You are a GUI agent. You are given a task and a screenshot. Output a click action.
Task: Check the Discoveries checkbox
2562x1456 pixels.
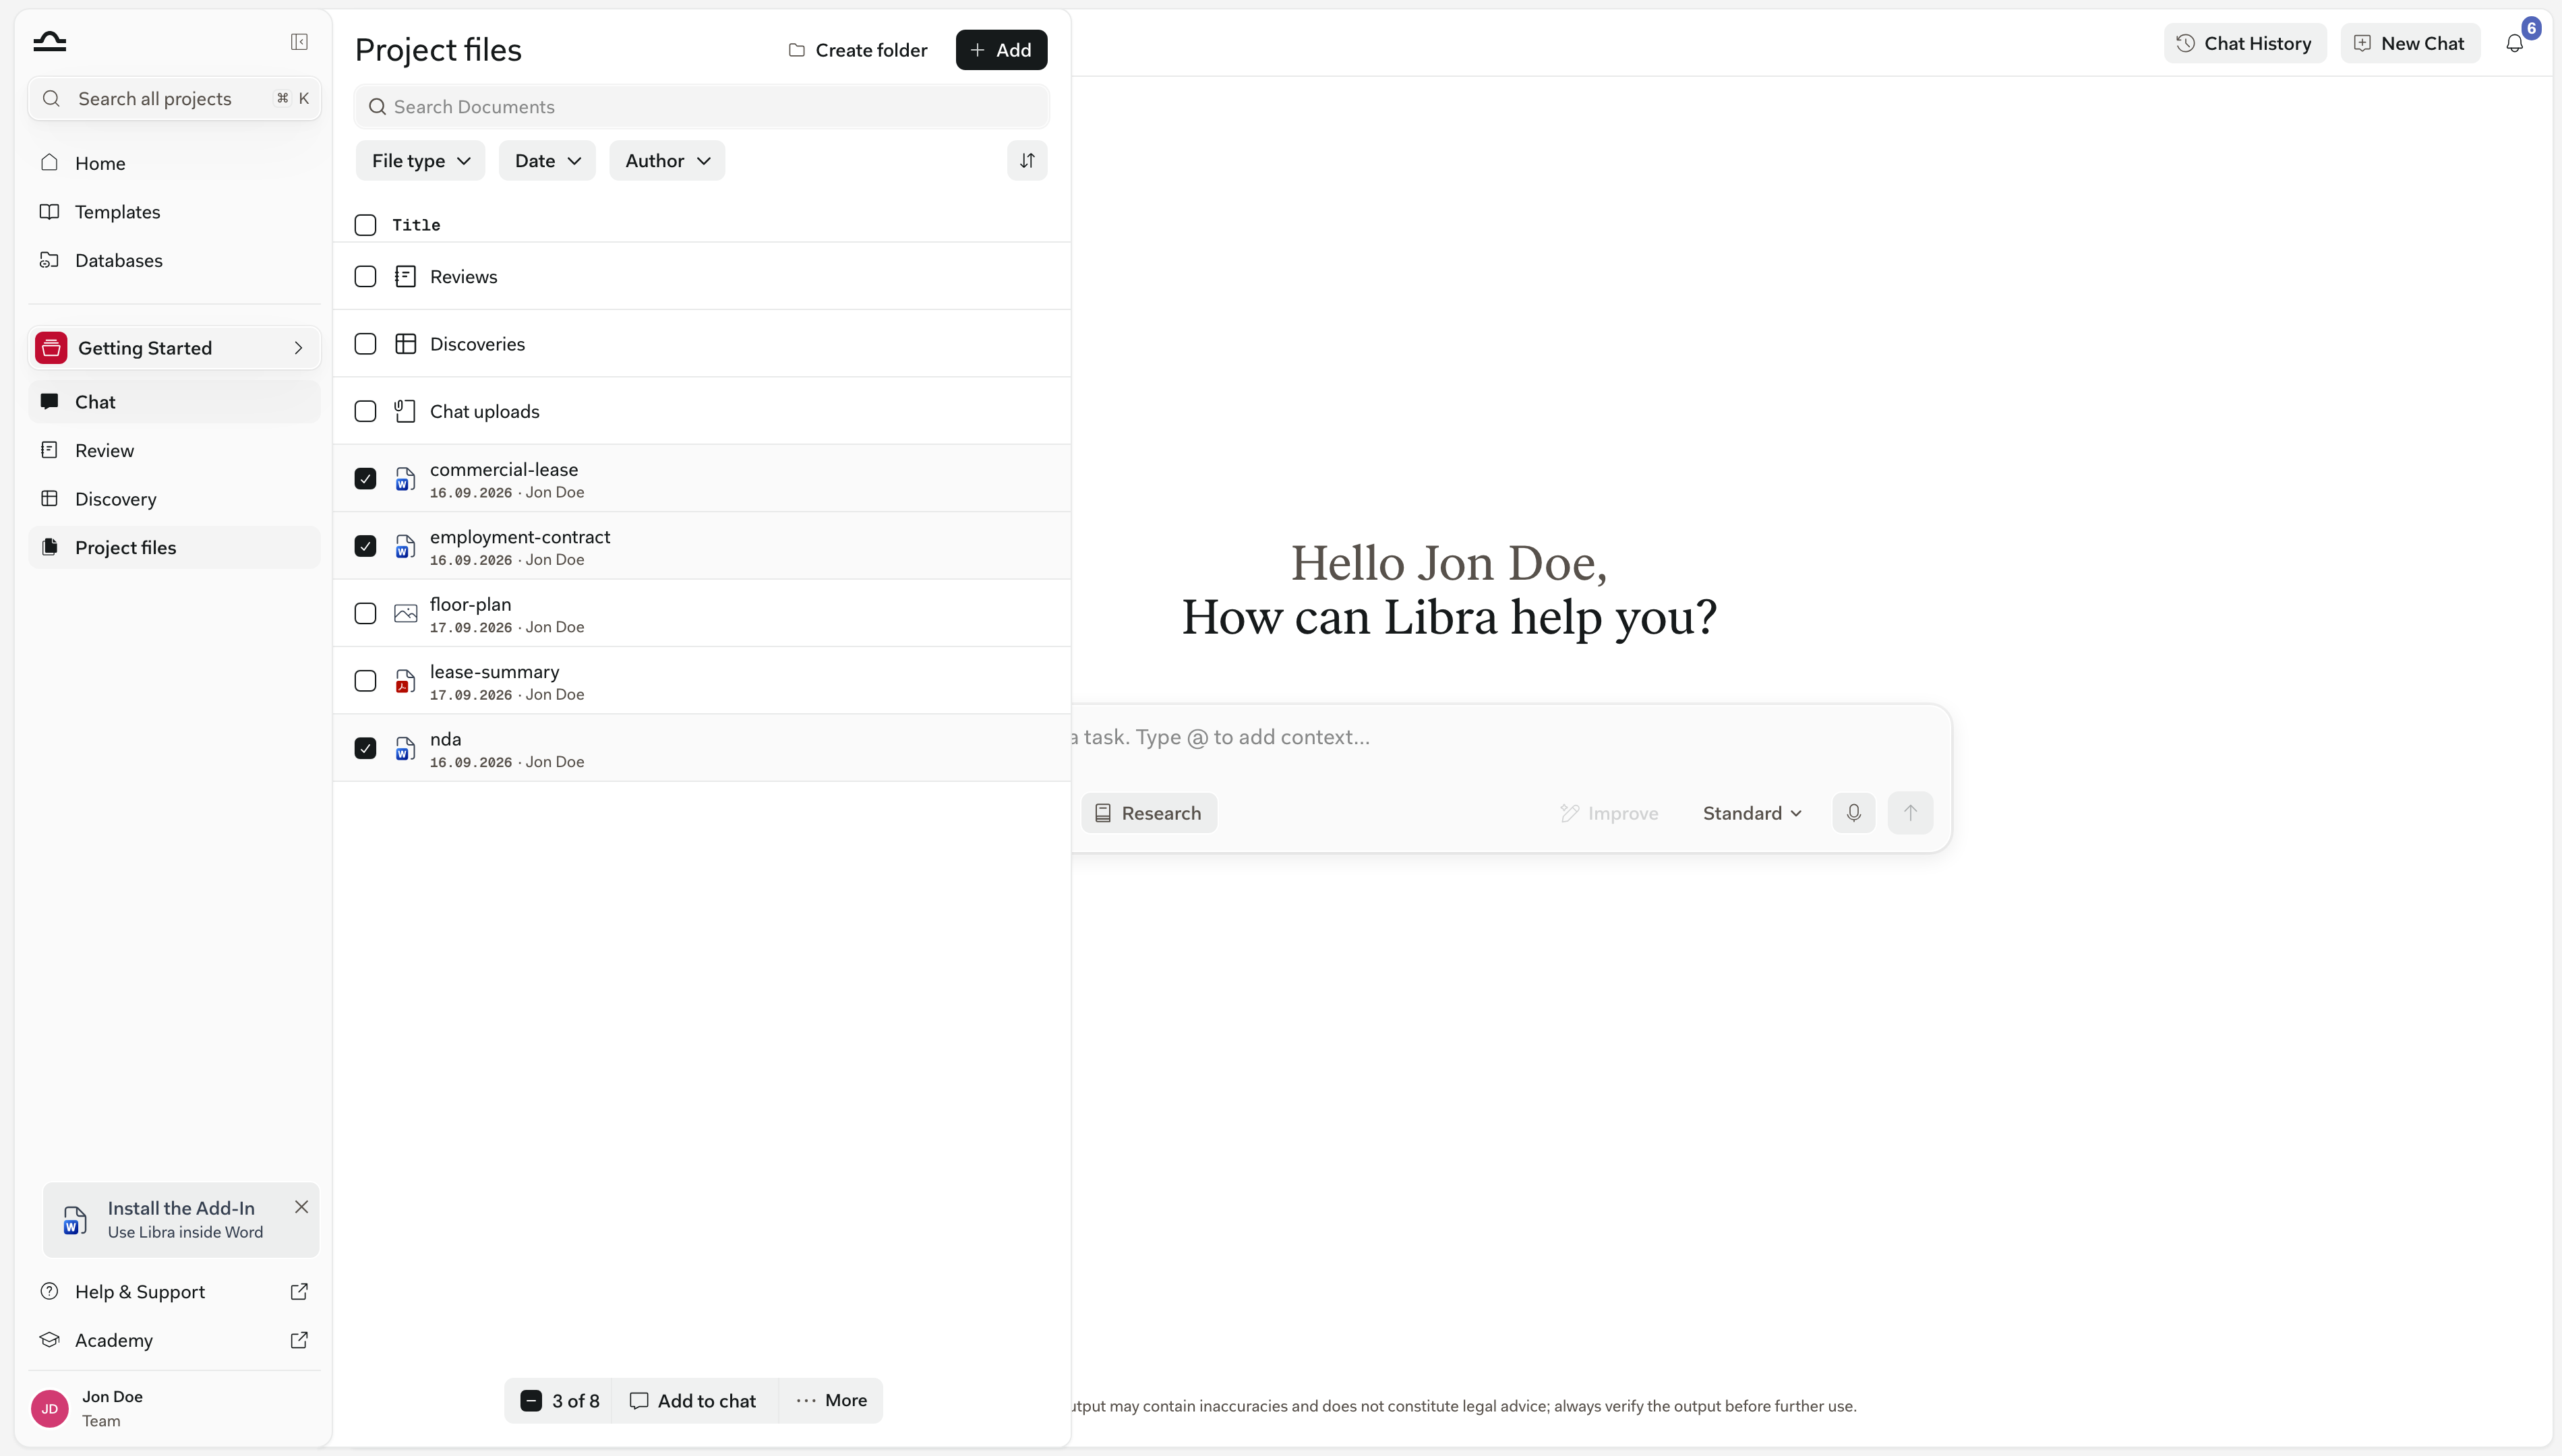point(365,344)
